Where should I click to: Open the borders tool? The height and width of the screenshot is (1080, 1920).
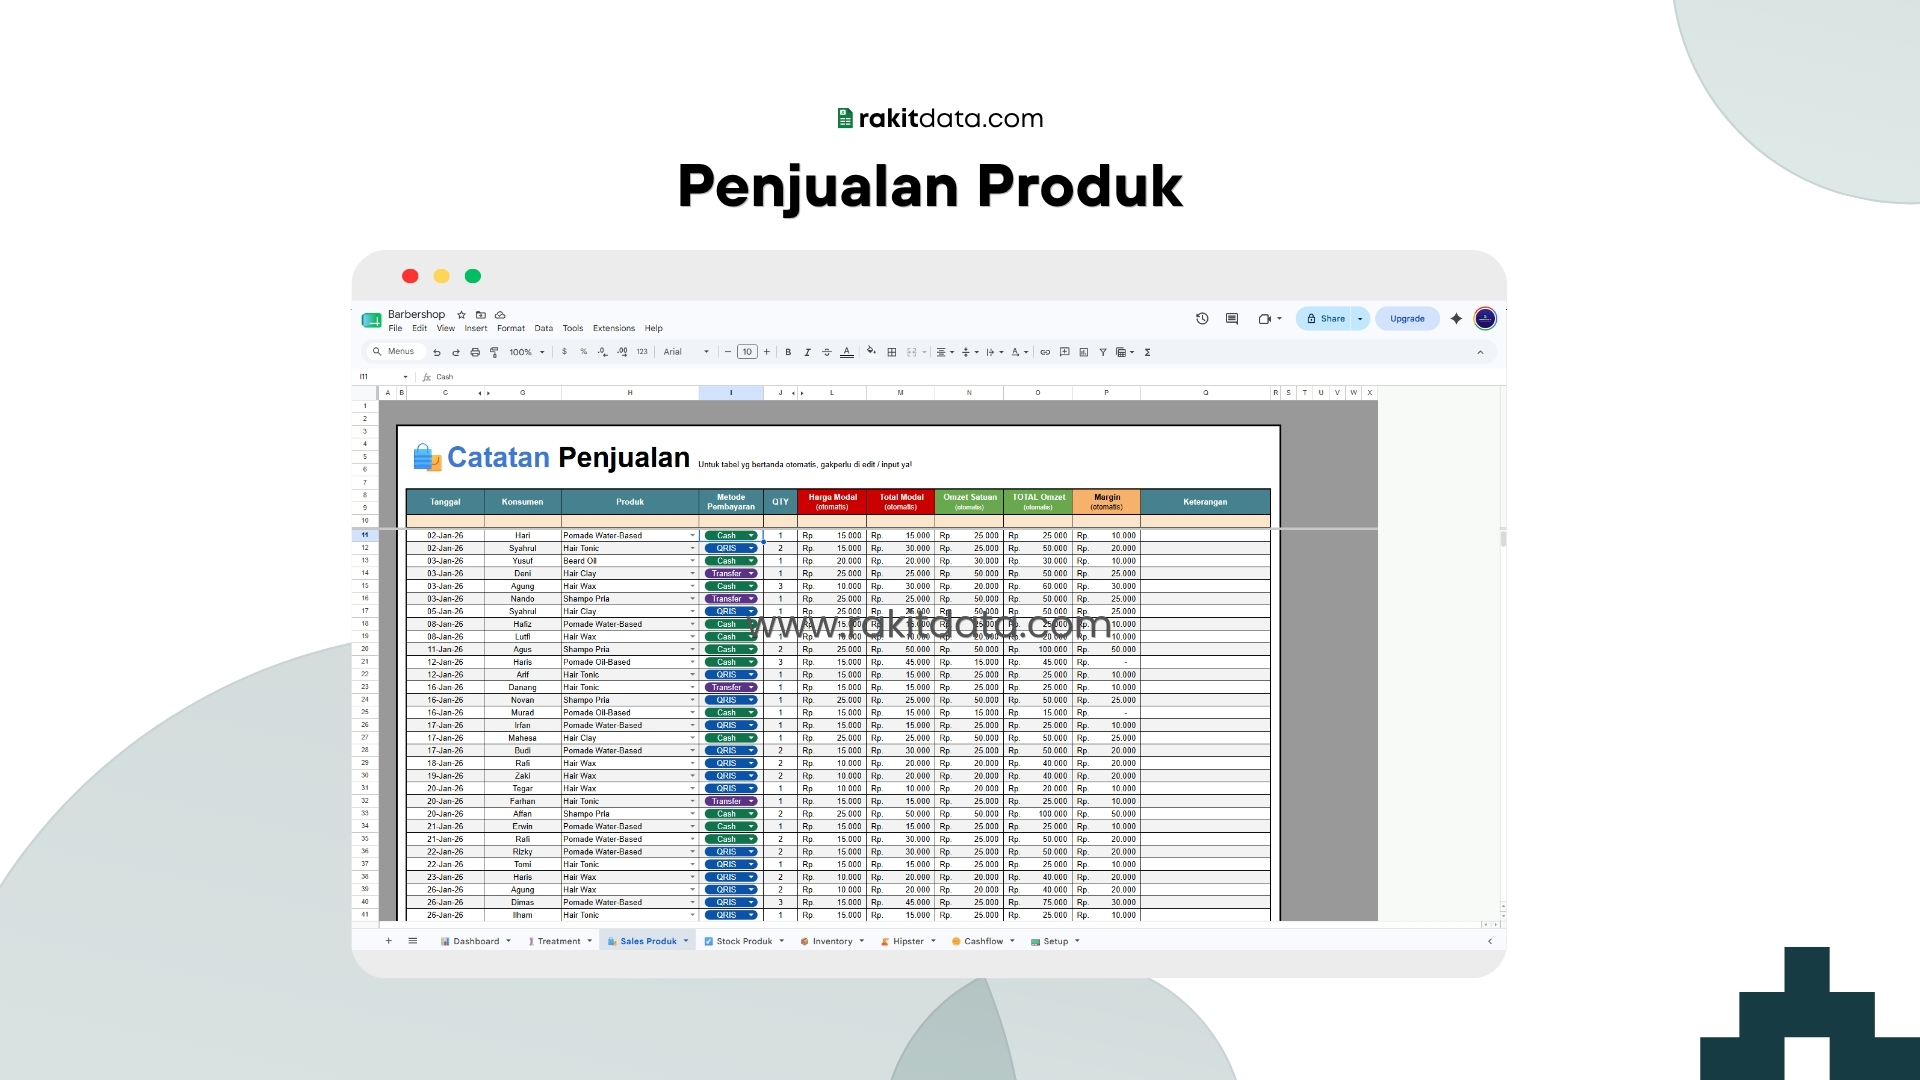point(892,352)
